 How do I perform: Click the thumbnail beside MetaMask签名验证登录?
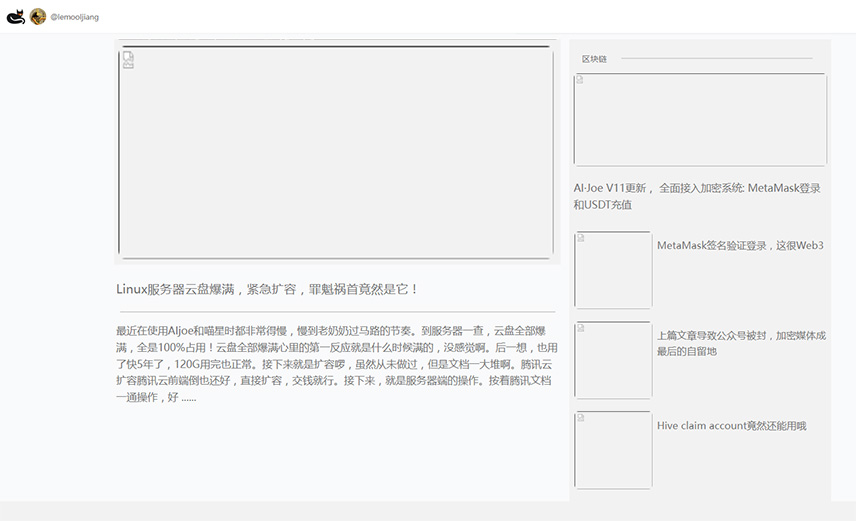613,270
